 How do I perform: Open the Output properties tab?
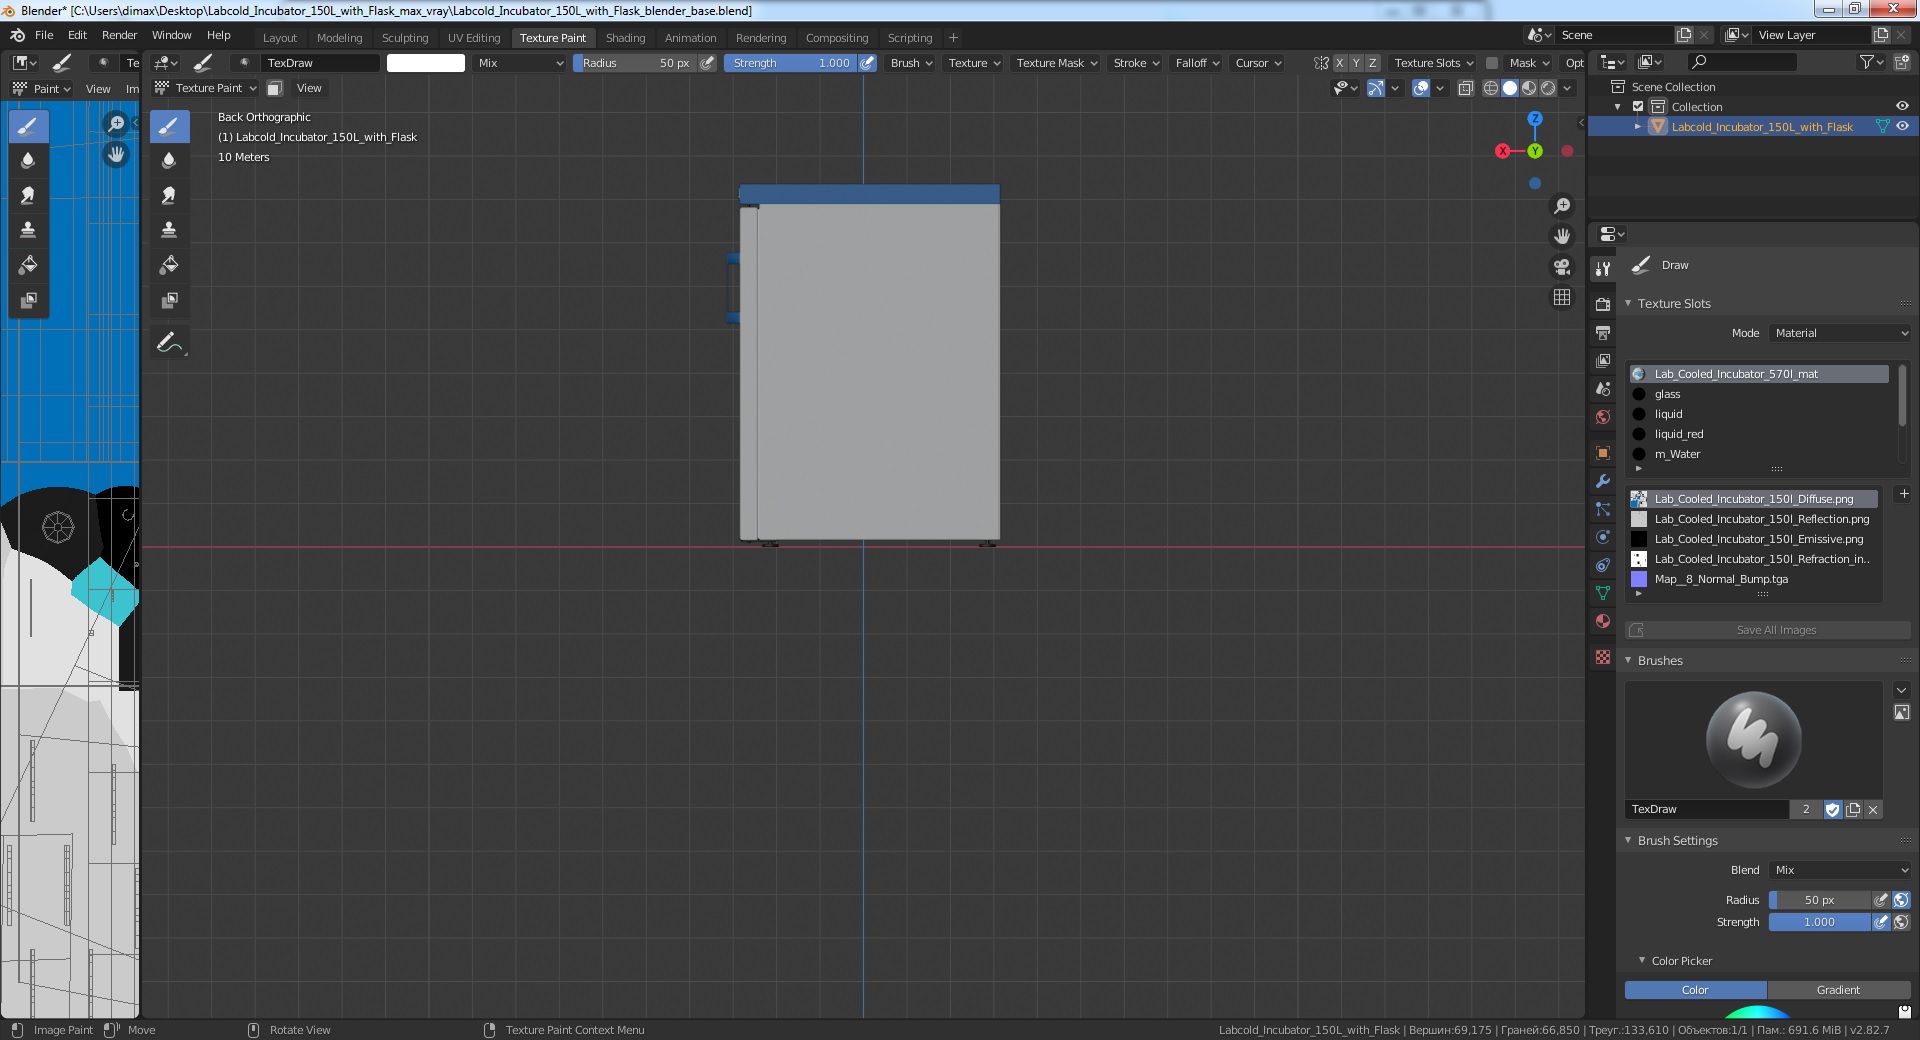[x=1603, y=332]
